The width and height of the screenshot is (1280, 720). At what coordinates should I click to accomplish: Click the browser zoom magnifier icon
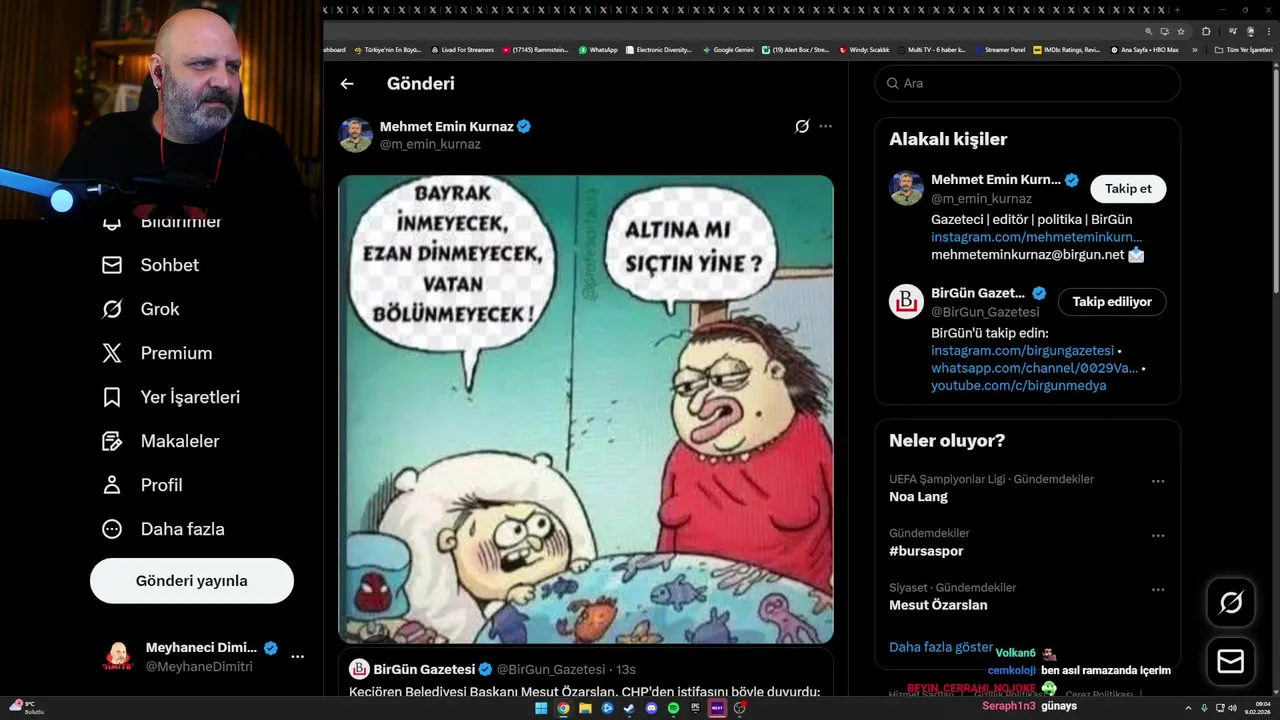(x=1149, y=31)
